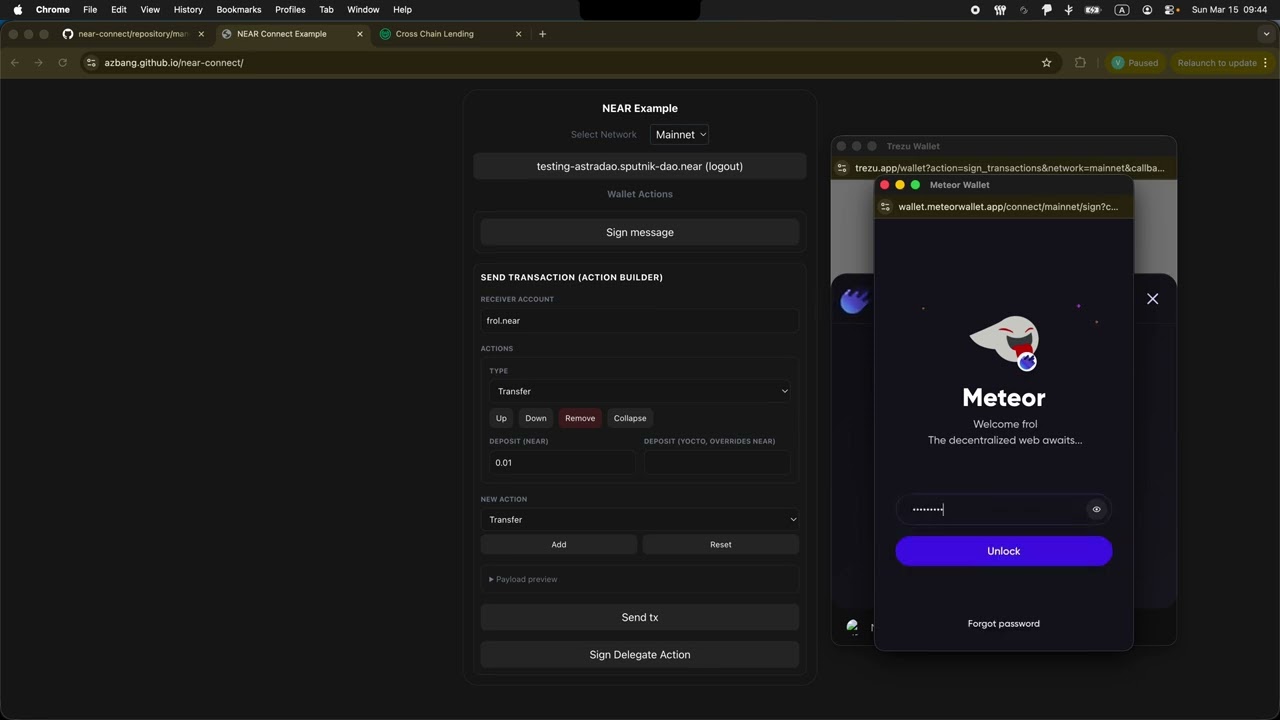The width and height of the screenshot is (1280, 720).
Task: Open the New Action dropdown
Action: tap(640, 519)
